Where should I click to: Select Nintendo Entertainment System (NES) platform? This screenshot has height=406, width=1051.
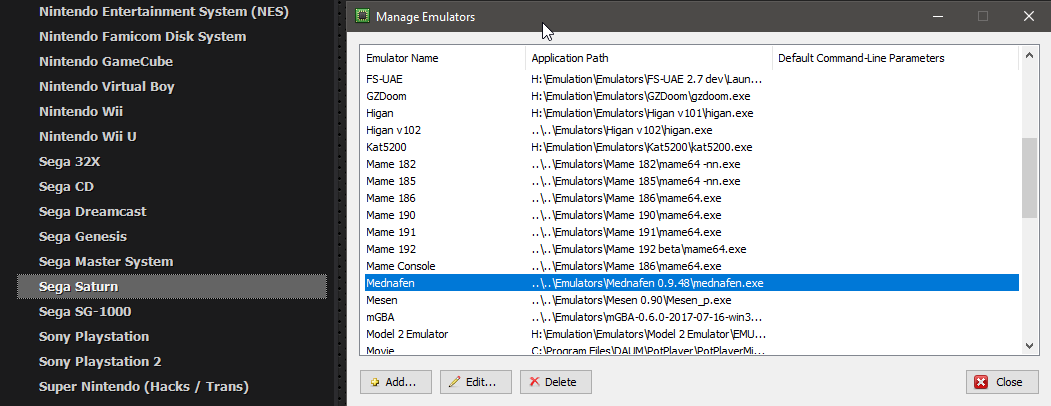tap(164, 11)
